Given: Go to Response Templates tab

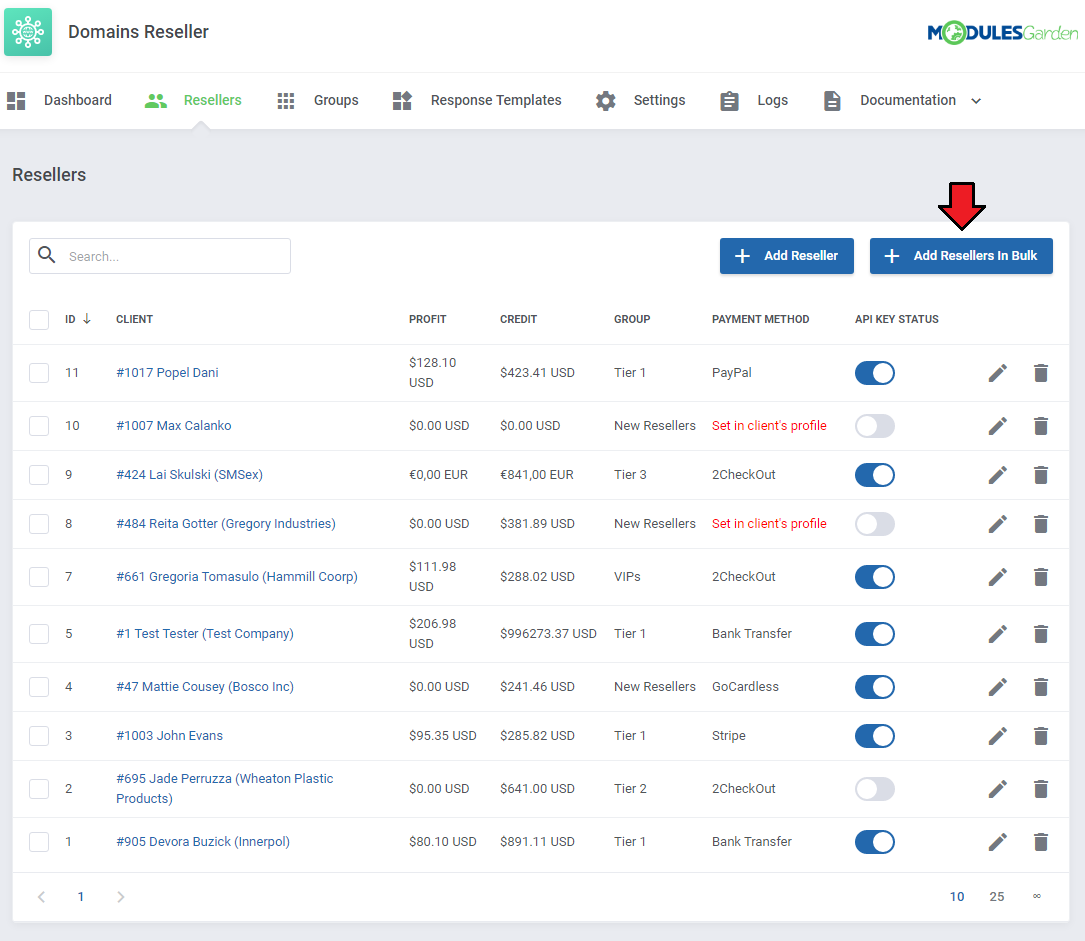Looking at the screenshot, I should tap(477, 101).
